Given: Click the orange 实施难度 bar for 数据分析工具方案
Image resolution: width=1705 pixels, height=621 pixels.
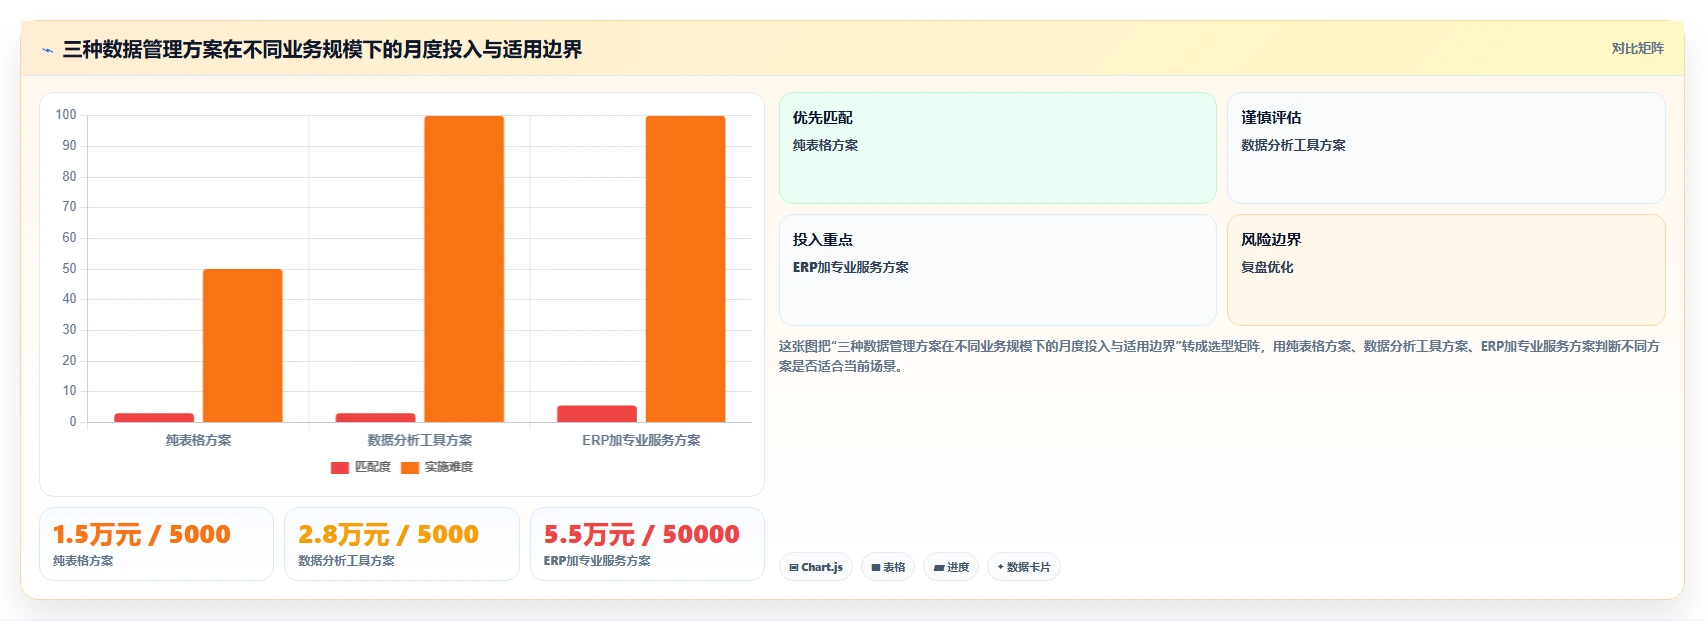Looking at the screenshot, I should tap(464, 269).
